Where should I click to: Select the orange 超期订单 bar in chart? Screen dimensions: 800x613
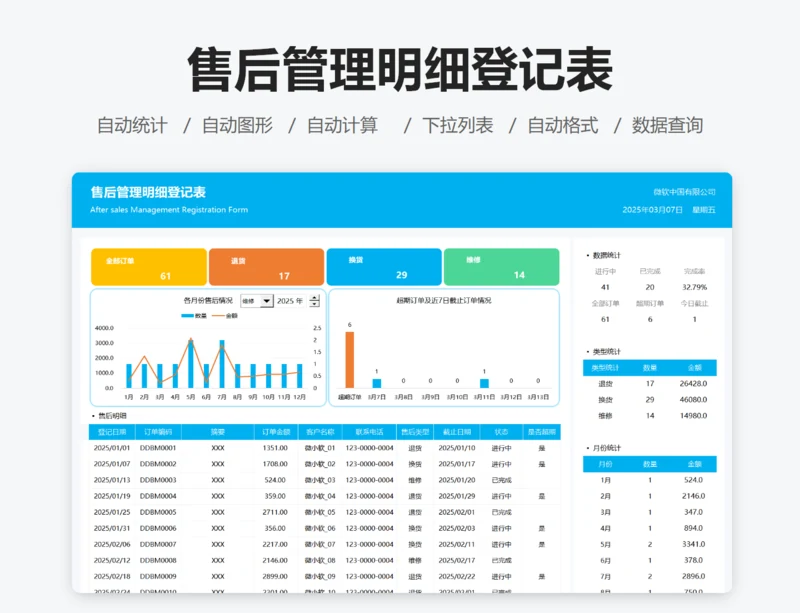349,360
